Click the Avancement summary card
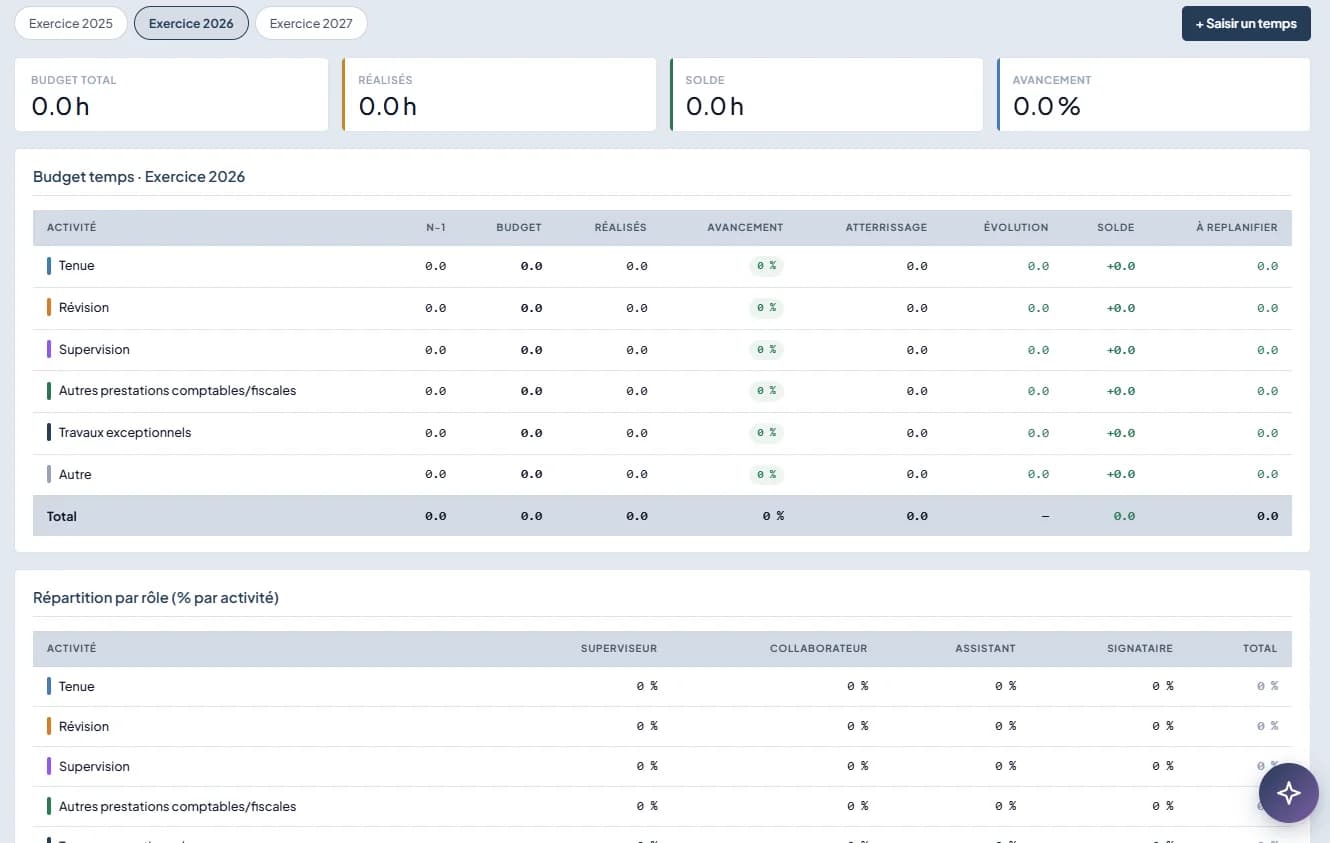 [1153, 95]
